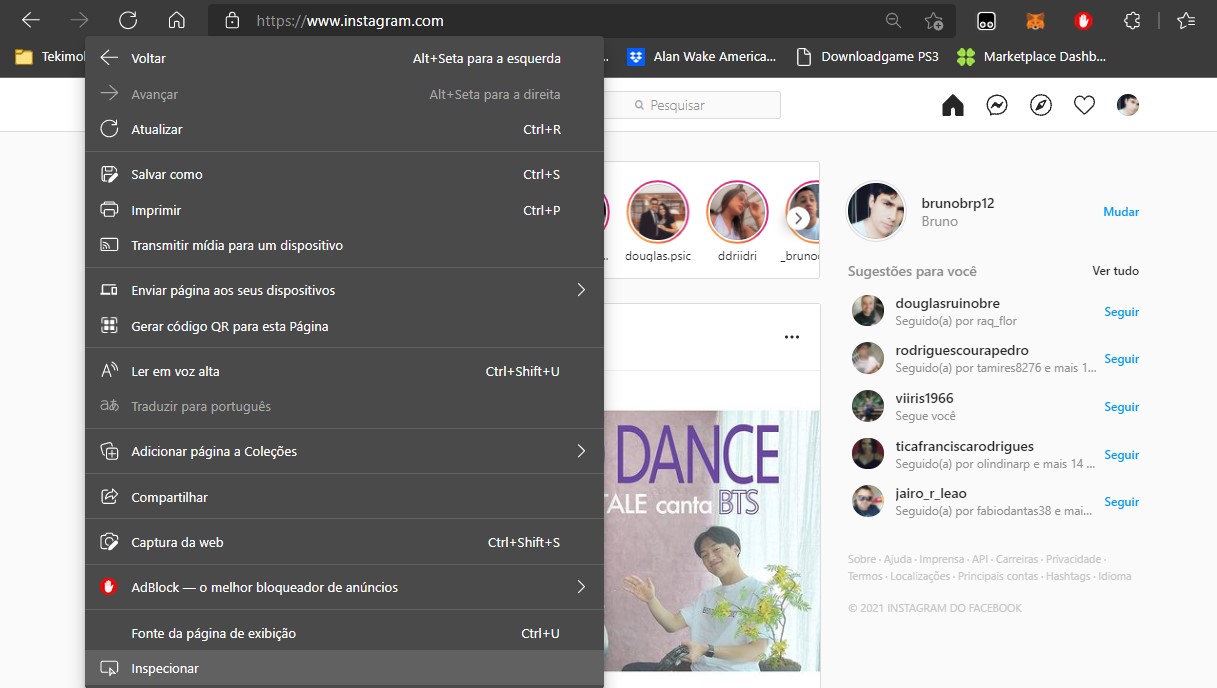This screenshot has width=1217, height=688.
Task: Open brunobrp12 profile picture
Action: [x=877, y=212]
